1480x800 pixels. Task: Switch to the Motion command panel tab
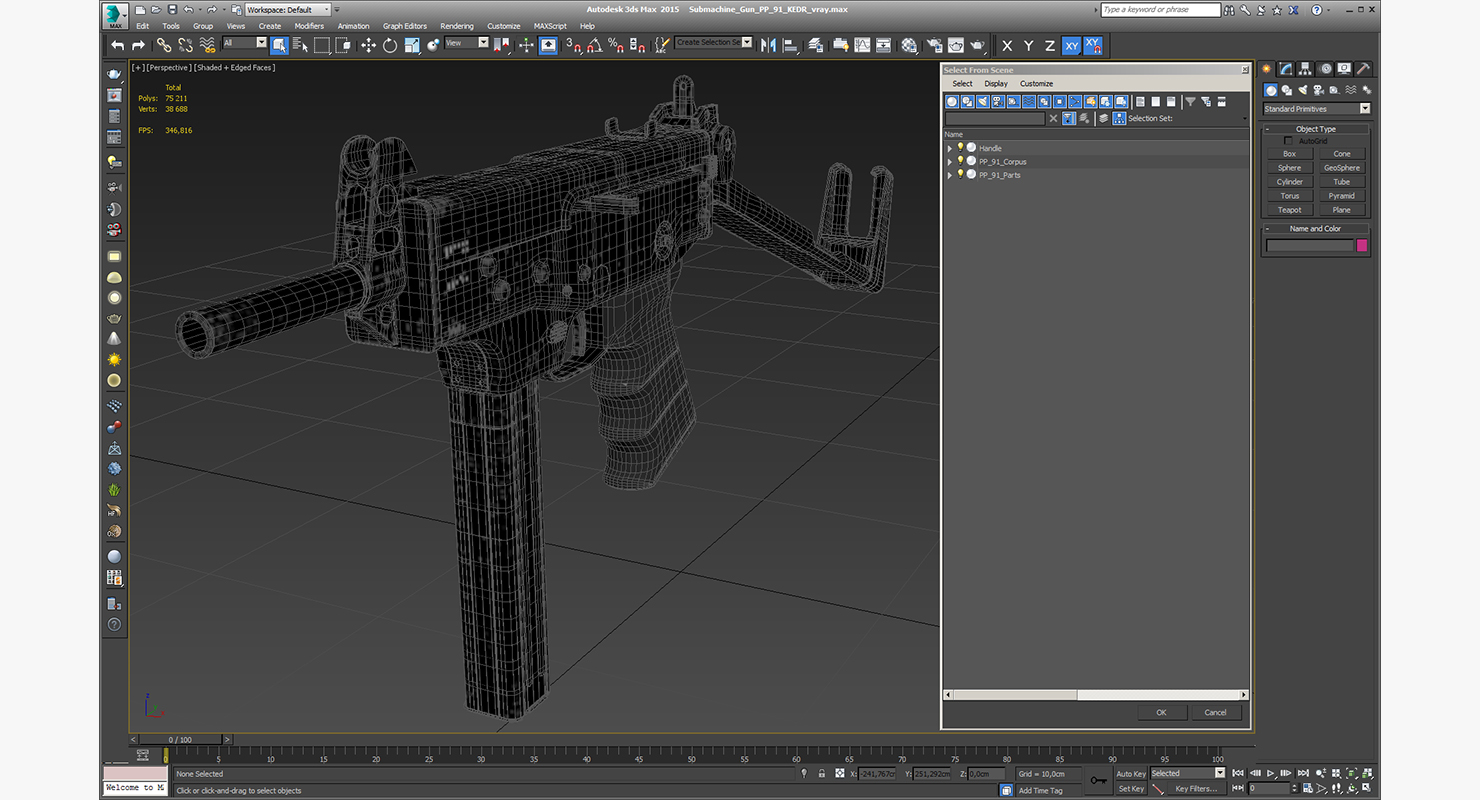[x=1325, y=69]
